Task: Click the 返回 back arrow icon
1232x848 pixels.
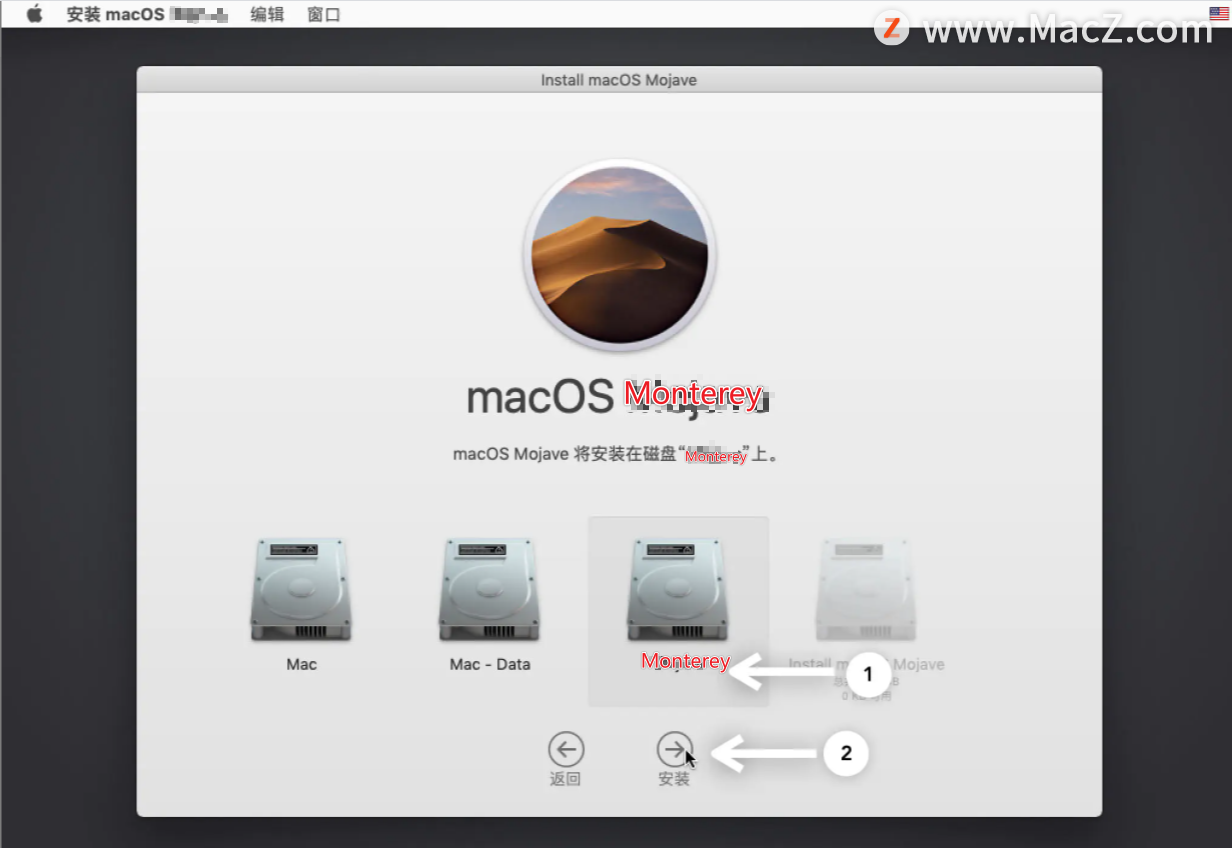Action: click(565, 748)
